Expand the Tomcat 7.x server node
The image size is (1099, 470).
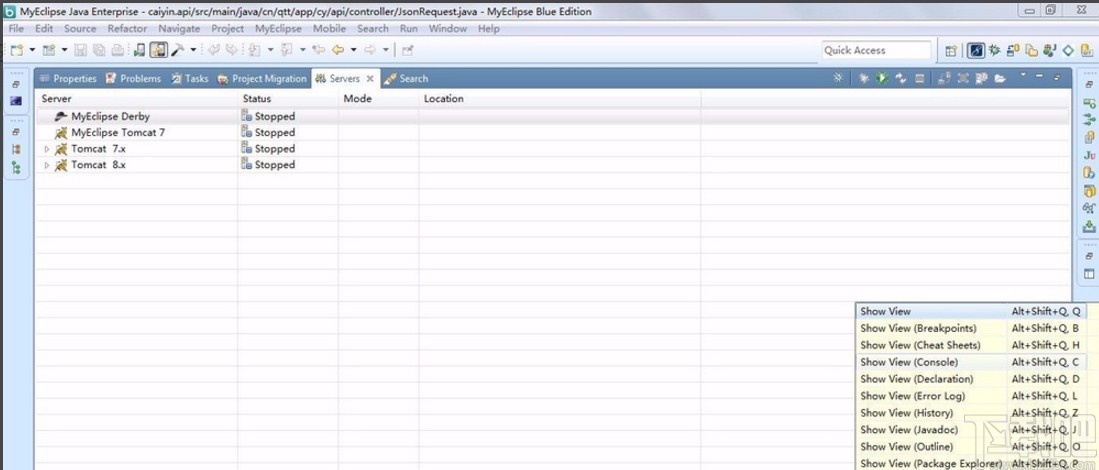(x=47, y=148)
